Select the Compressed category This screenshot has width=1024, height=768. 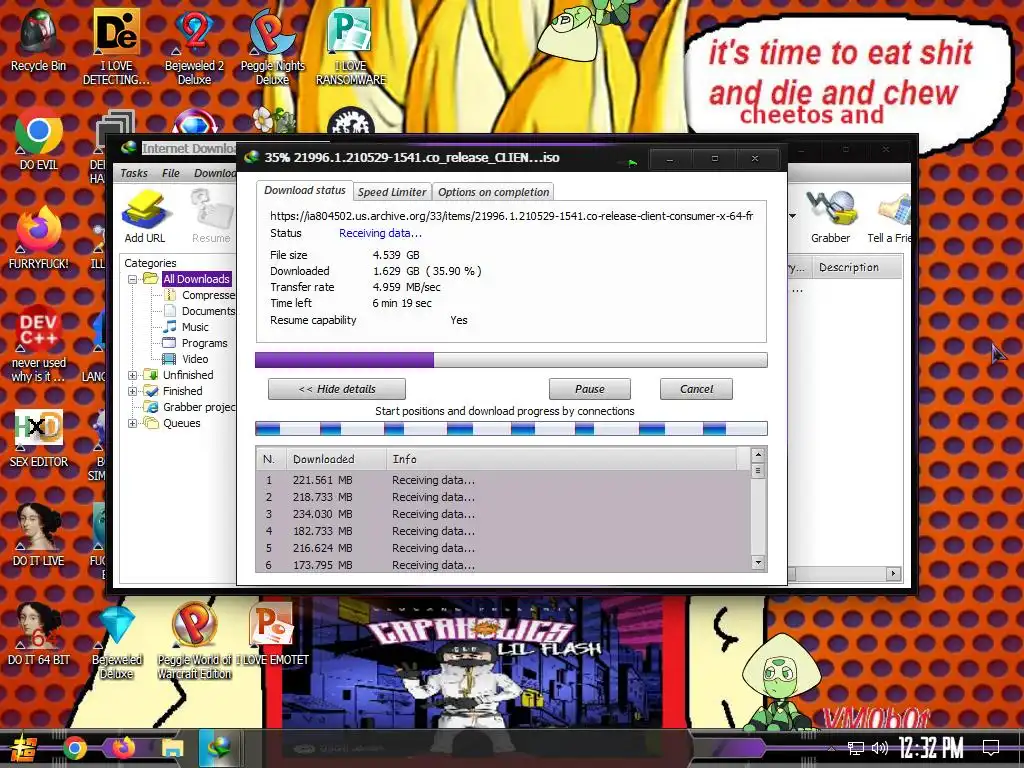pos(200,295)
